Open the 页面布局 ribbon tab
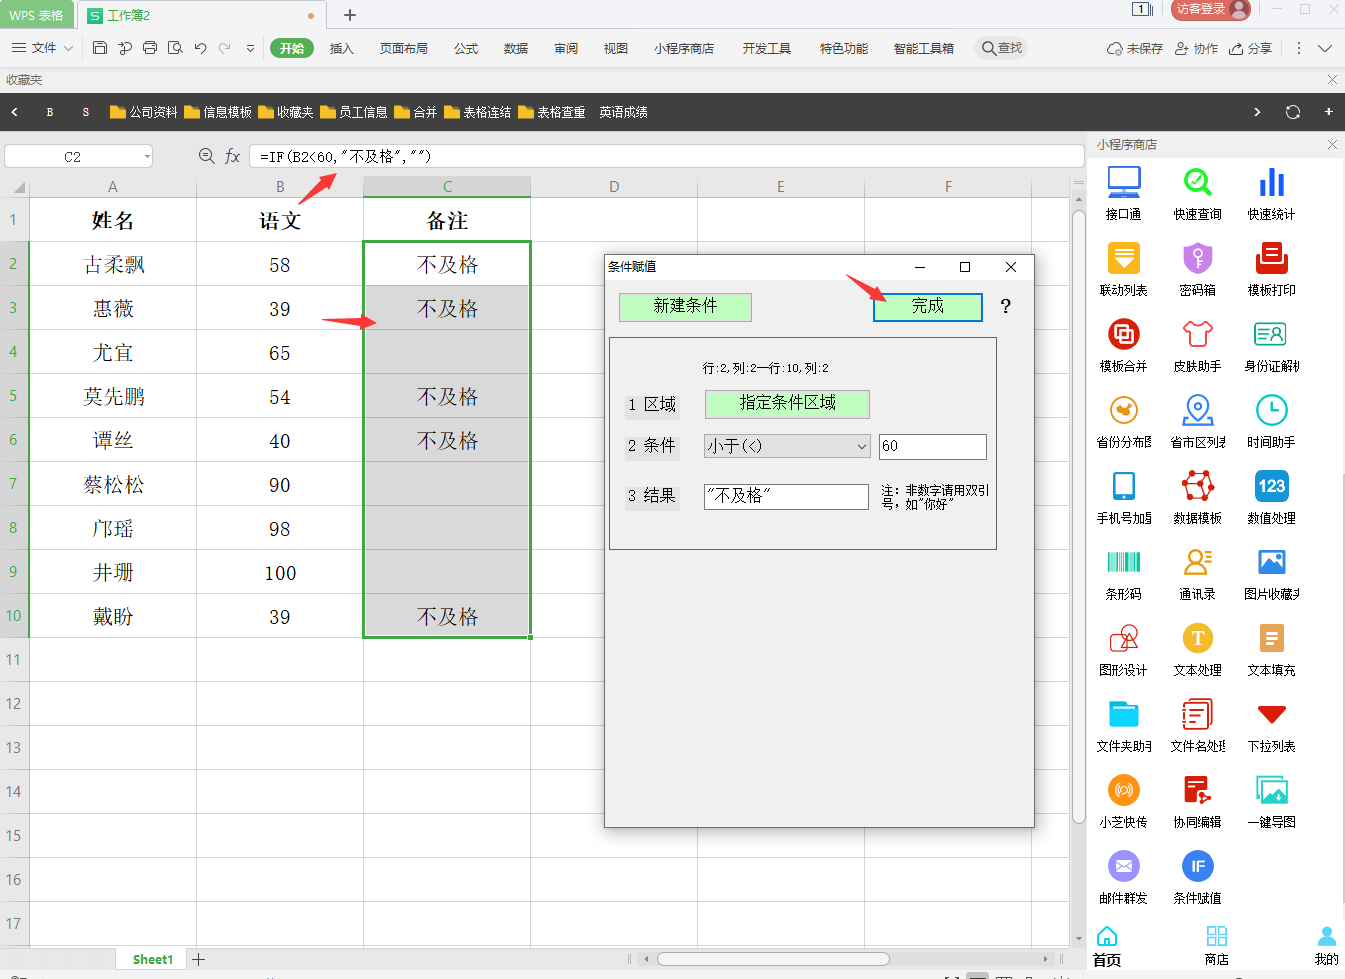Image resolution: width=1345 pixels, height=979 pixels. coord(404,48)
